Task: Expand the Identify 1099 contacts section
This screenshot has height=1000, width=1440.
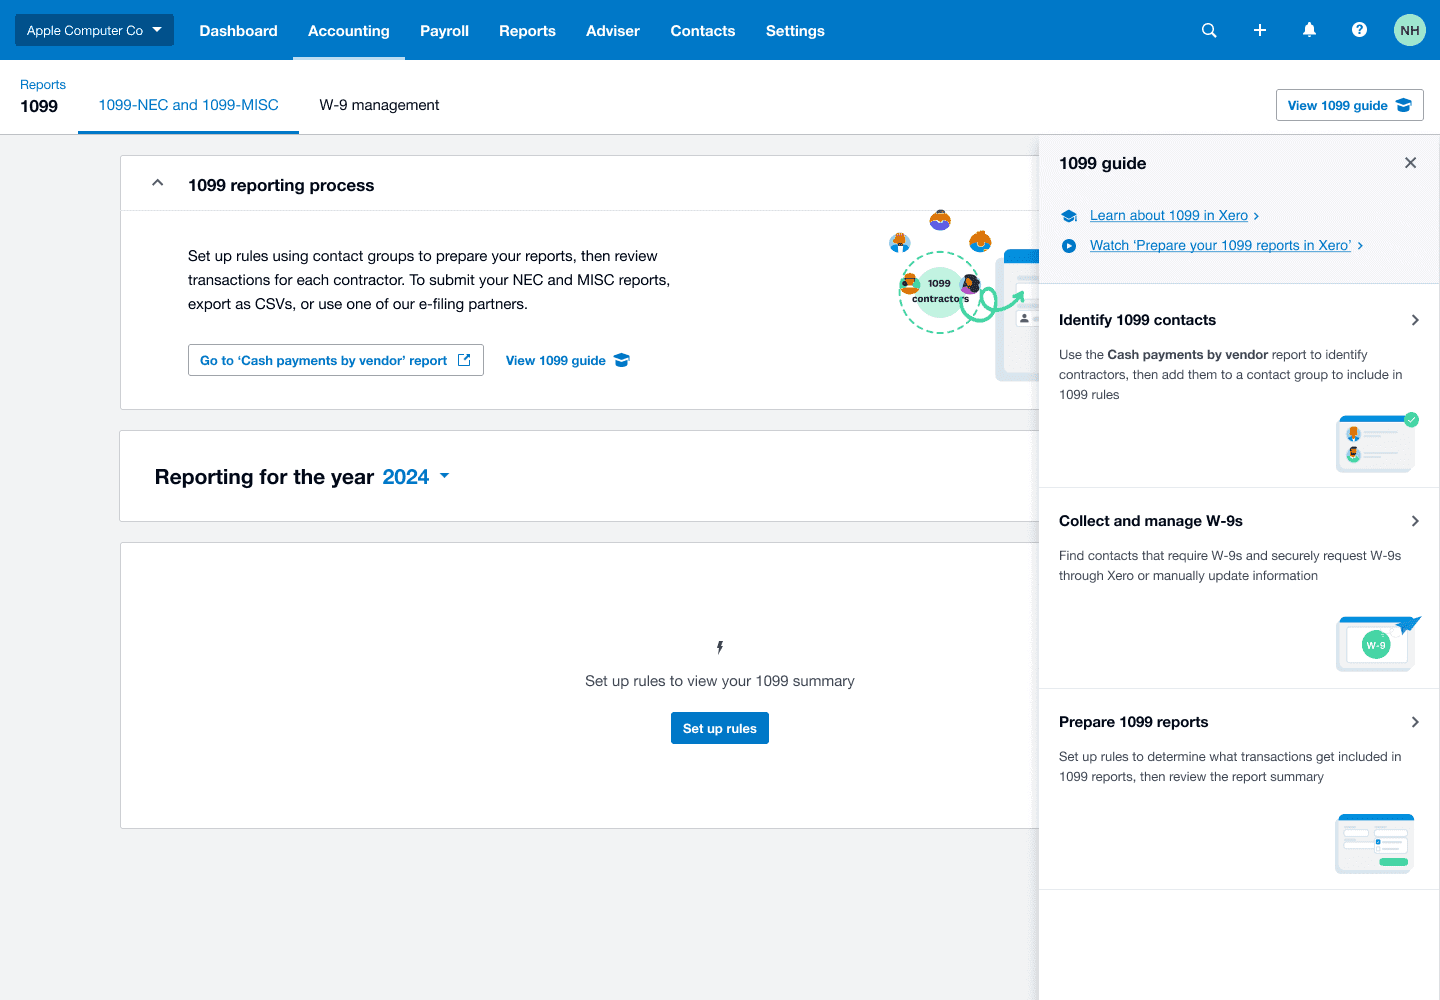Action: click(x=1415, y=319)
